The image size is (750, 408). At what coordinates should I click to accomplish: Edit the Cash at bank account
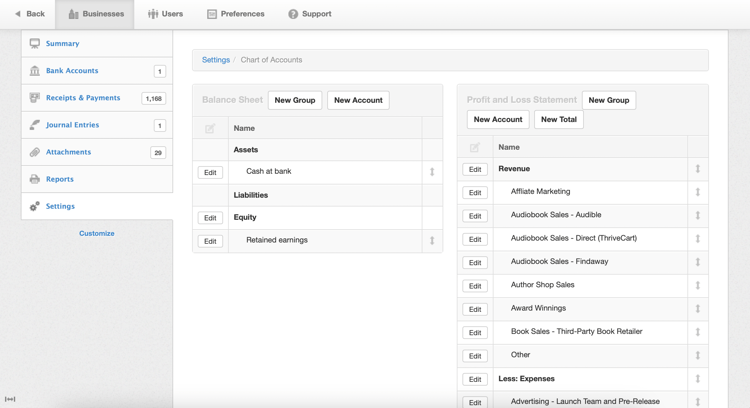(210, 172)
